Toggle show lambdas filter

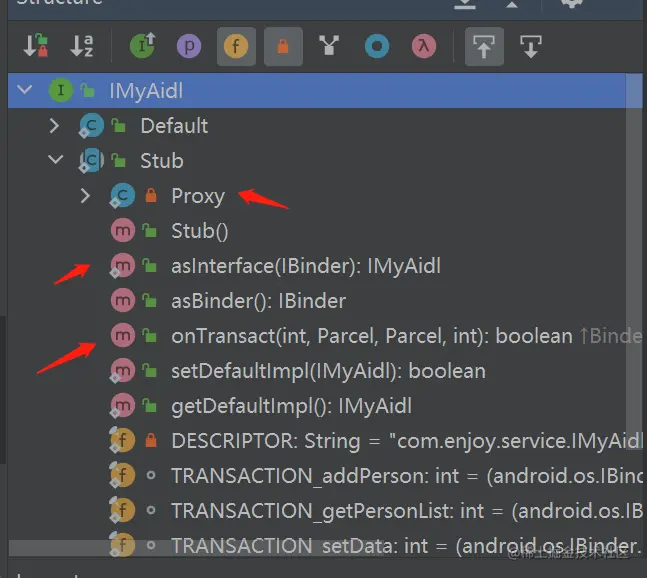point(424,46)
